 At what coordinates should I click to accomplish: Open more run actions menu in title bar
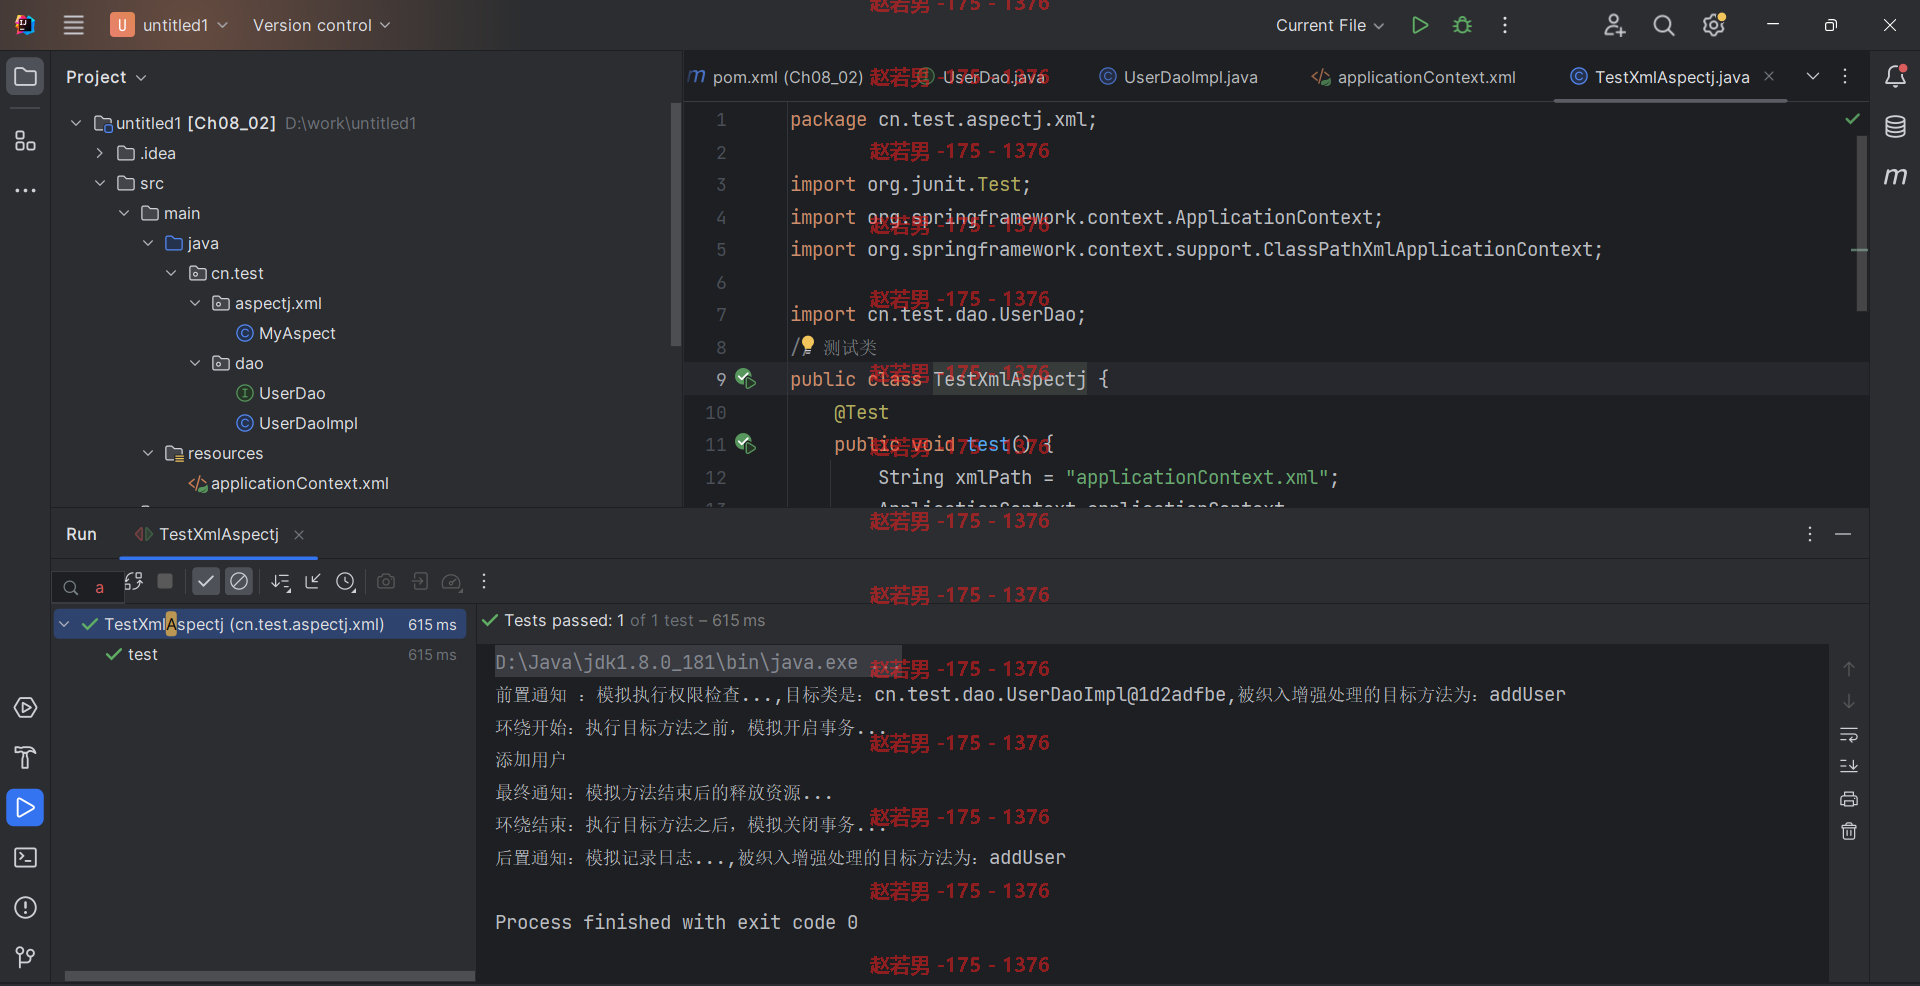pyautogui.click(x=1504, y=25)
